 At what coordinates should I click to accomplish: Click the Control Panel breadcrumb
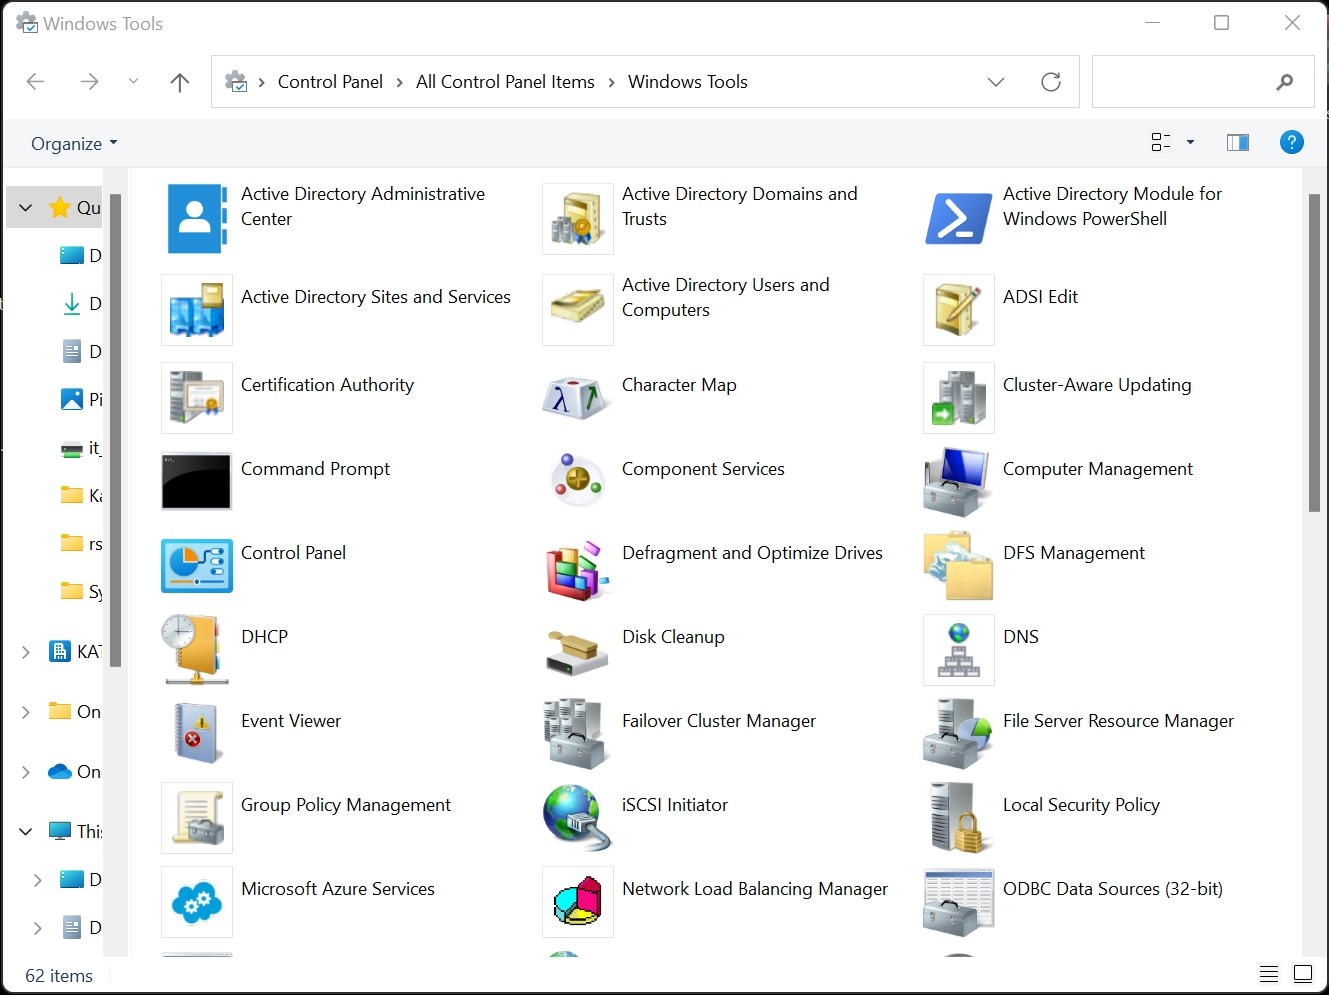pos(330,82)
